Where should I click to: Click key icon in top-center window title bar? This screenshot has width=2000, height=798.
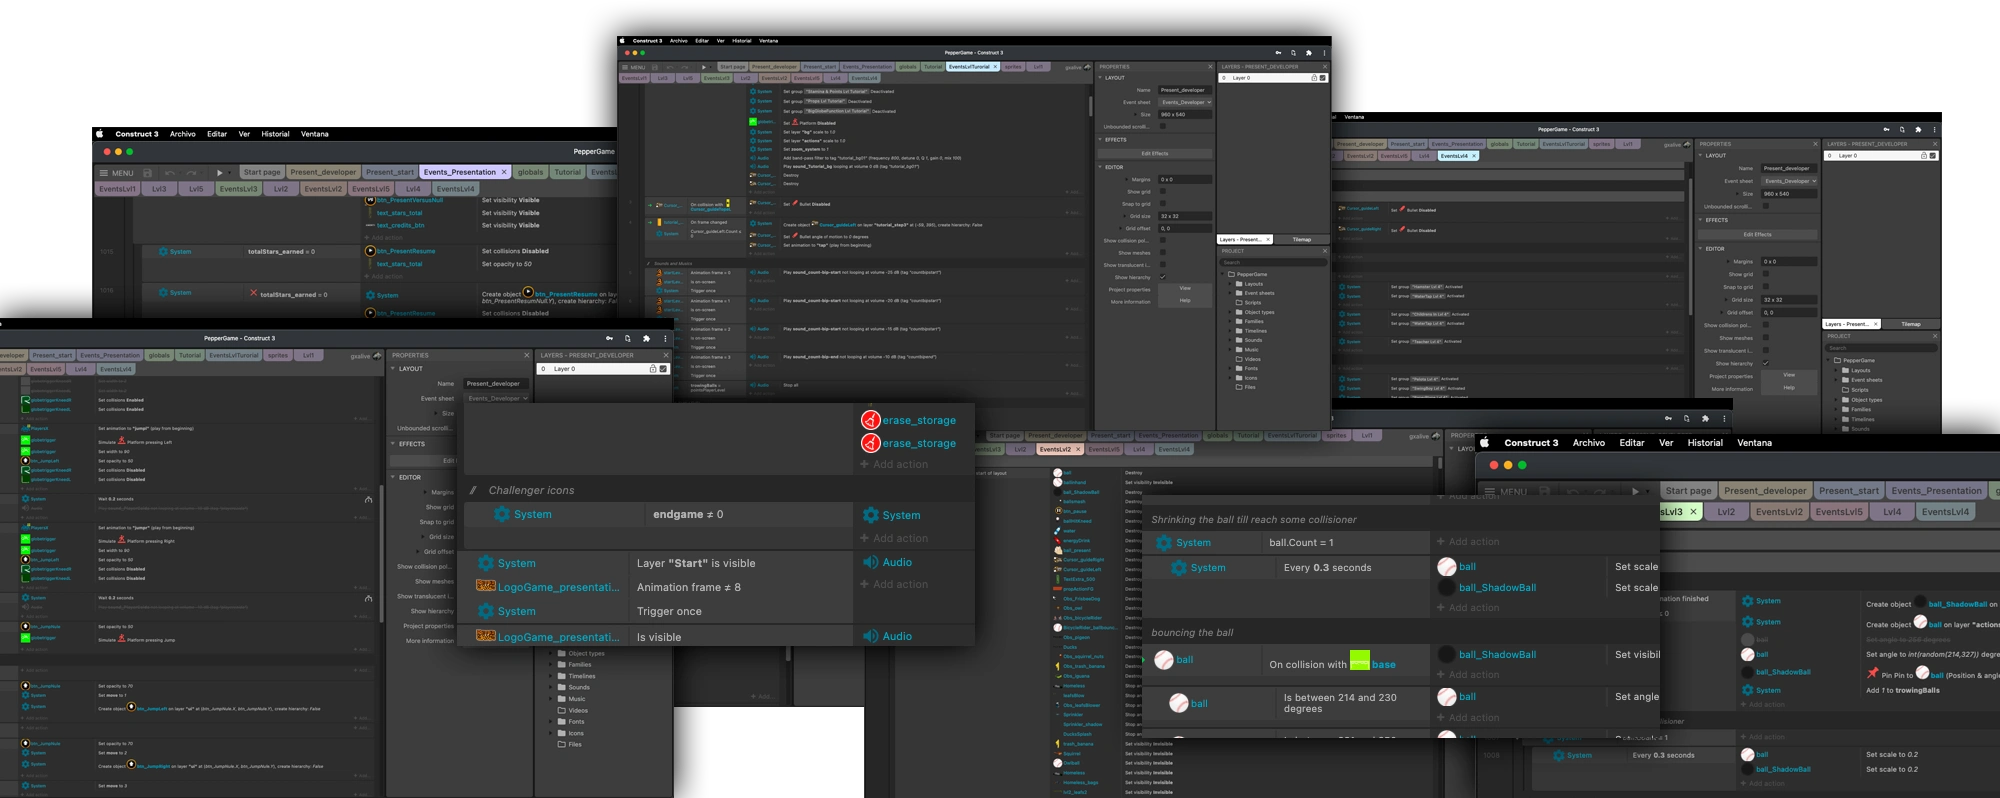tap(1278, 53)
